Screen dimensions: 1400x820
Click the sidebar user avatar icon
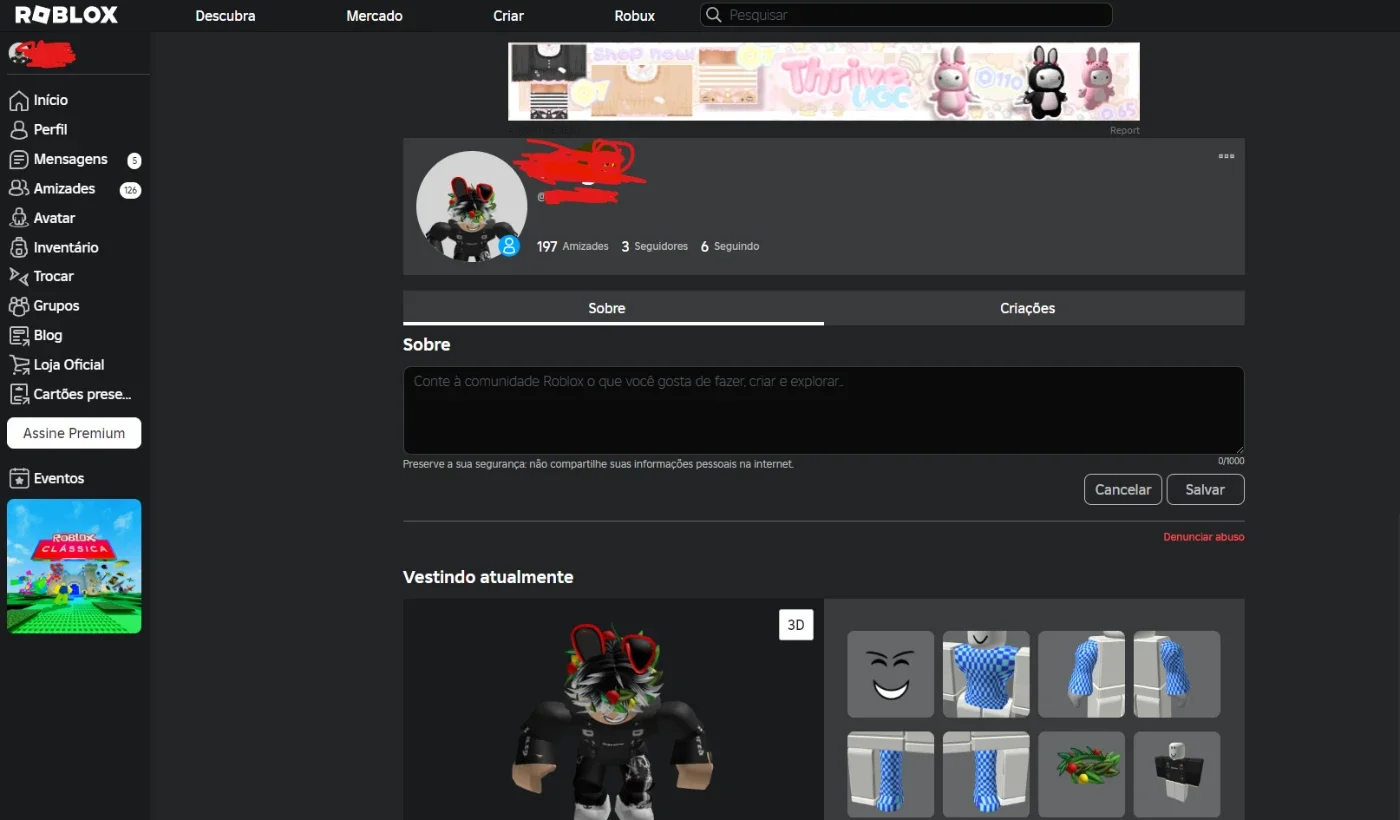click(x=18, y=54)
